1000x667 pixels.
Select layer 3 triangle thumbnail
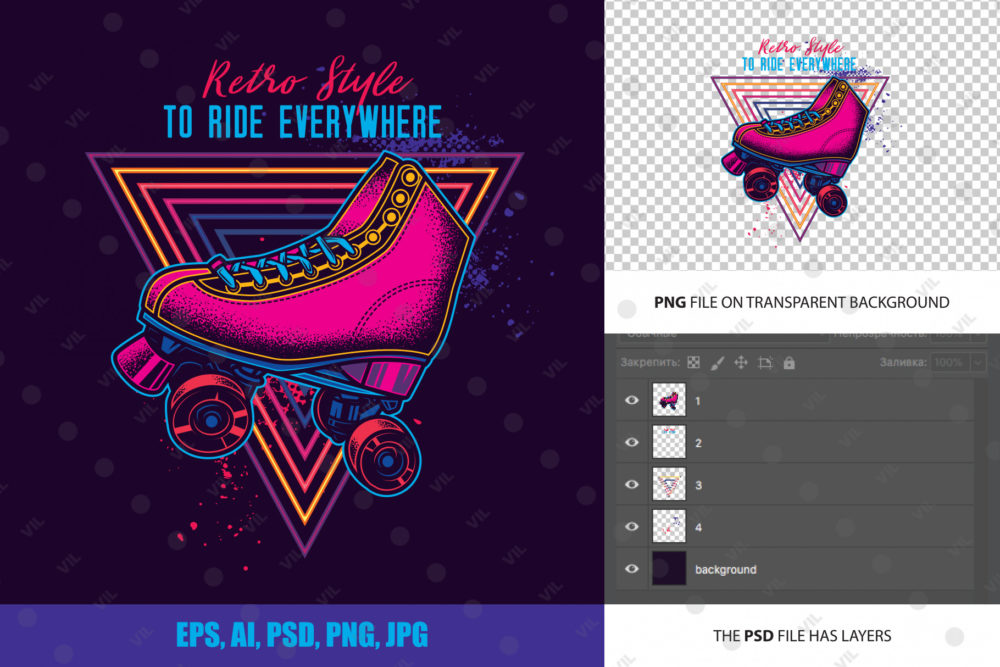tap(669, 484)
